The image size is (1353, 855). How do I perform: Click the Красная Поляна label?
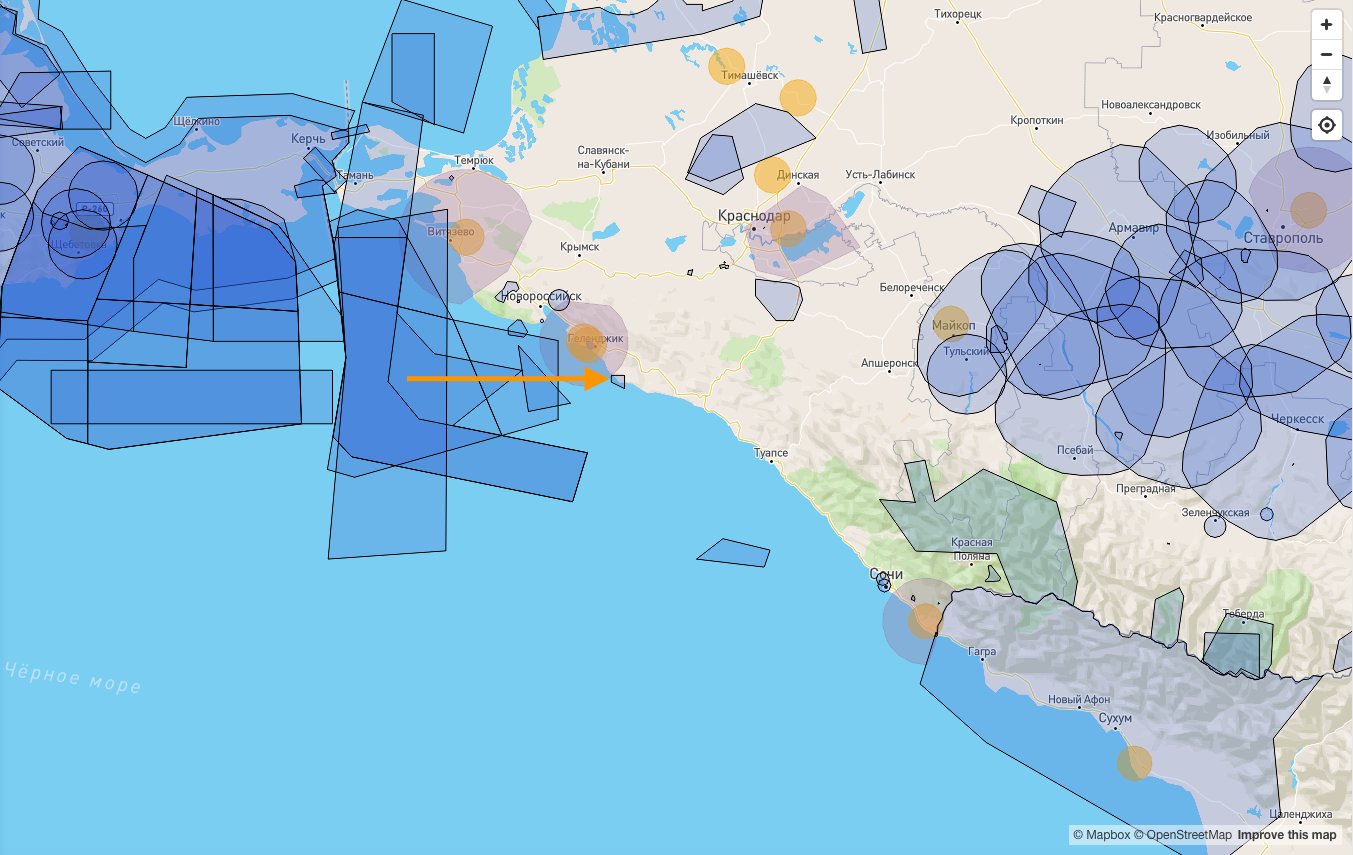click(971, 549)
